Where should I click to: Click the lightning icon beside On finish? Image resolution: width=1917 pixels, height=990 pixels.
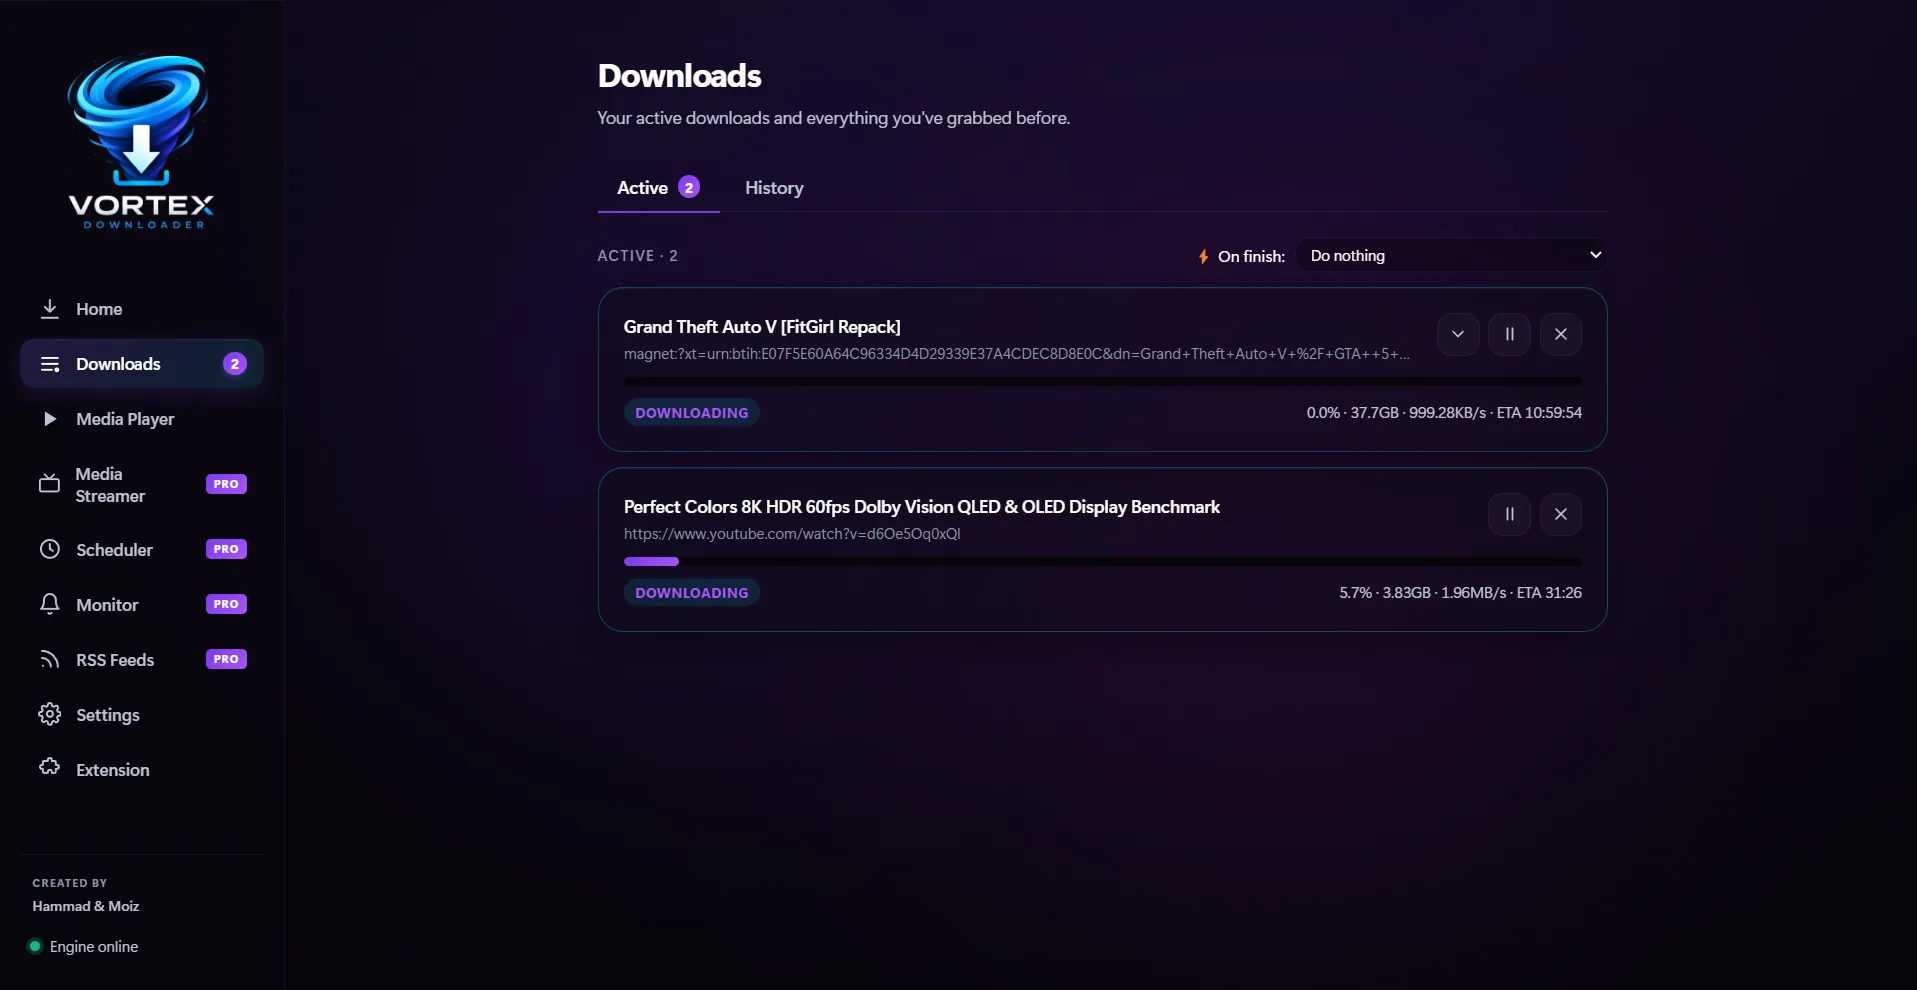pos(1203,257)
